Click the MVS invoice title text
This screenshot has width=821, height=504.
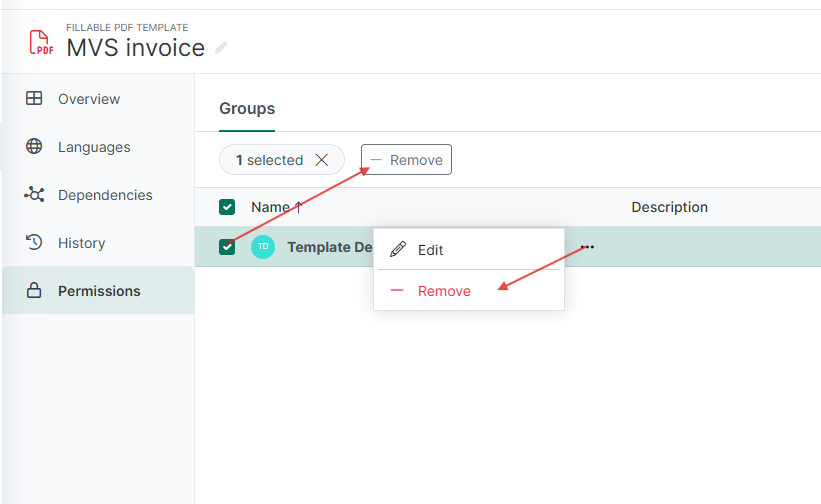136,47
